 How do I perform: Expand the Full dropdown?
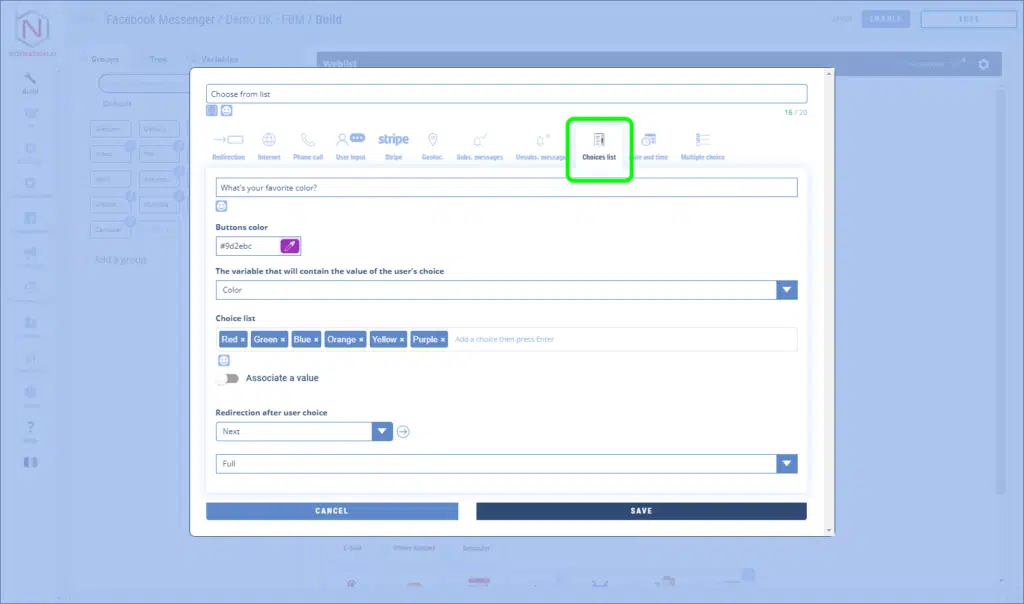click(787, 465)
